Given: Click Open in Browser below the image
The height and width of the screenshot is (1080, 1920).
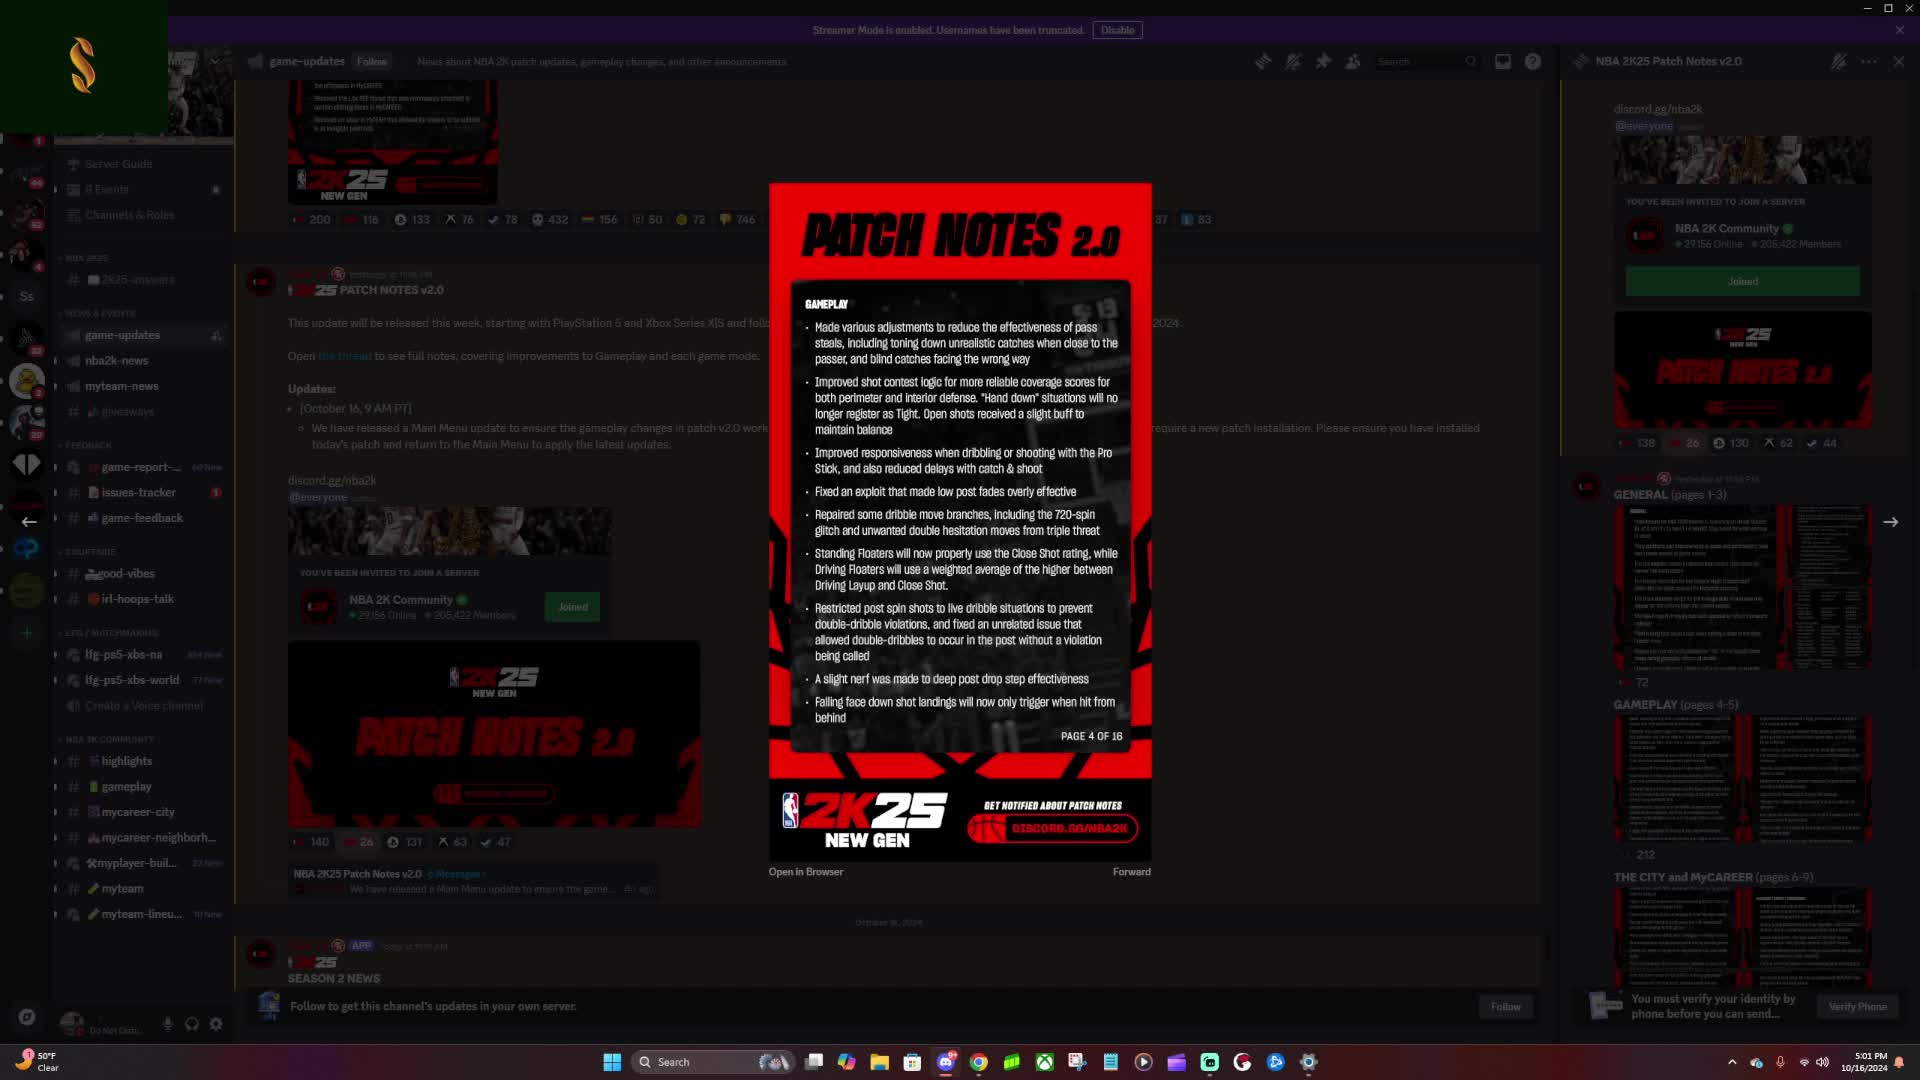Looking at the screenshot, I should [805, 872].
